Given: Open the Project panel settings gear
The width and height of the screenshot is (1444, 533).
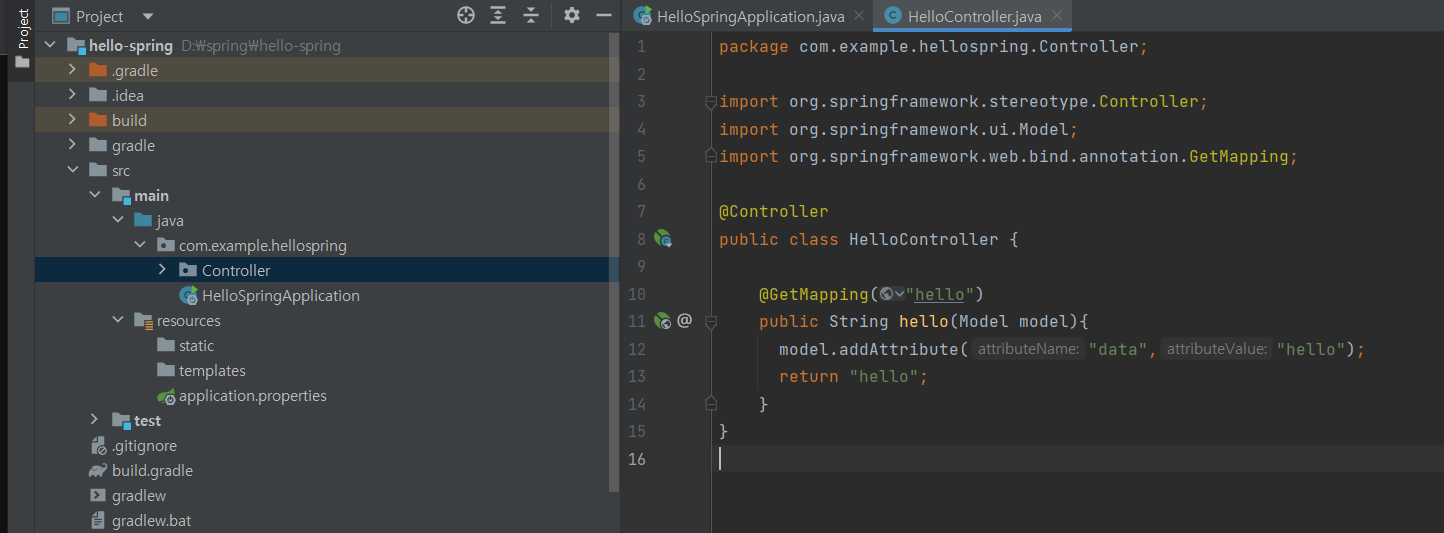Looking at the screenshot, I should (571, 15).
